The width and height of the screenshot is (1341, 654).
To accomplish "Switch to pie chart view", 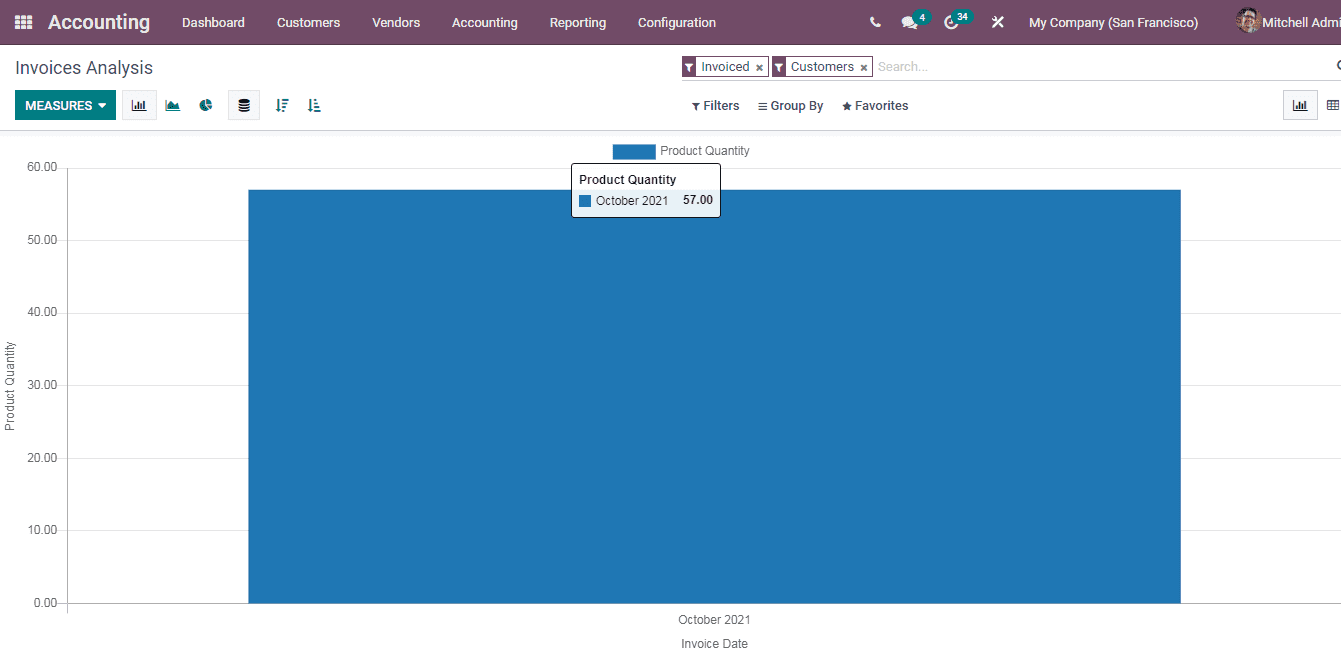I will point(205,104).
